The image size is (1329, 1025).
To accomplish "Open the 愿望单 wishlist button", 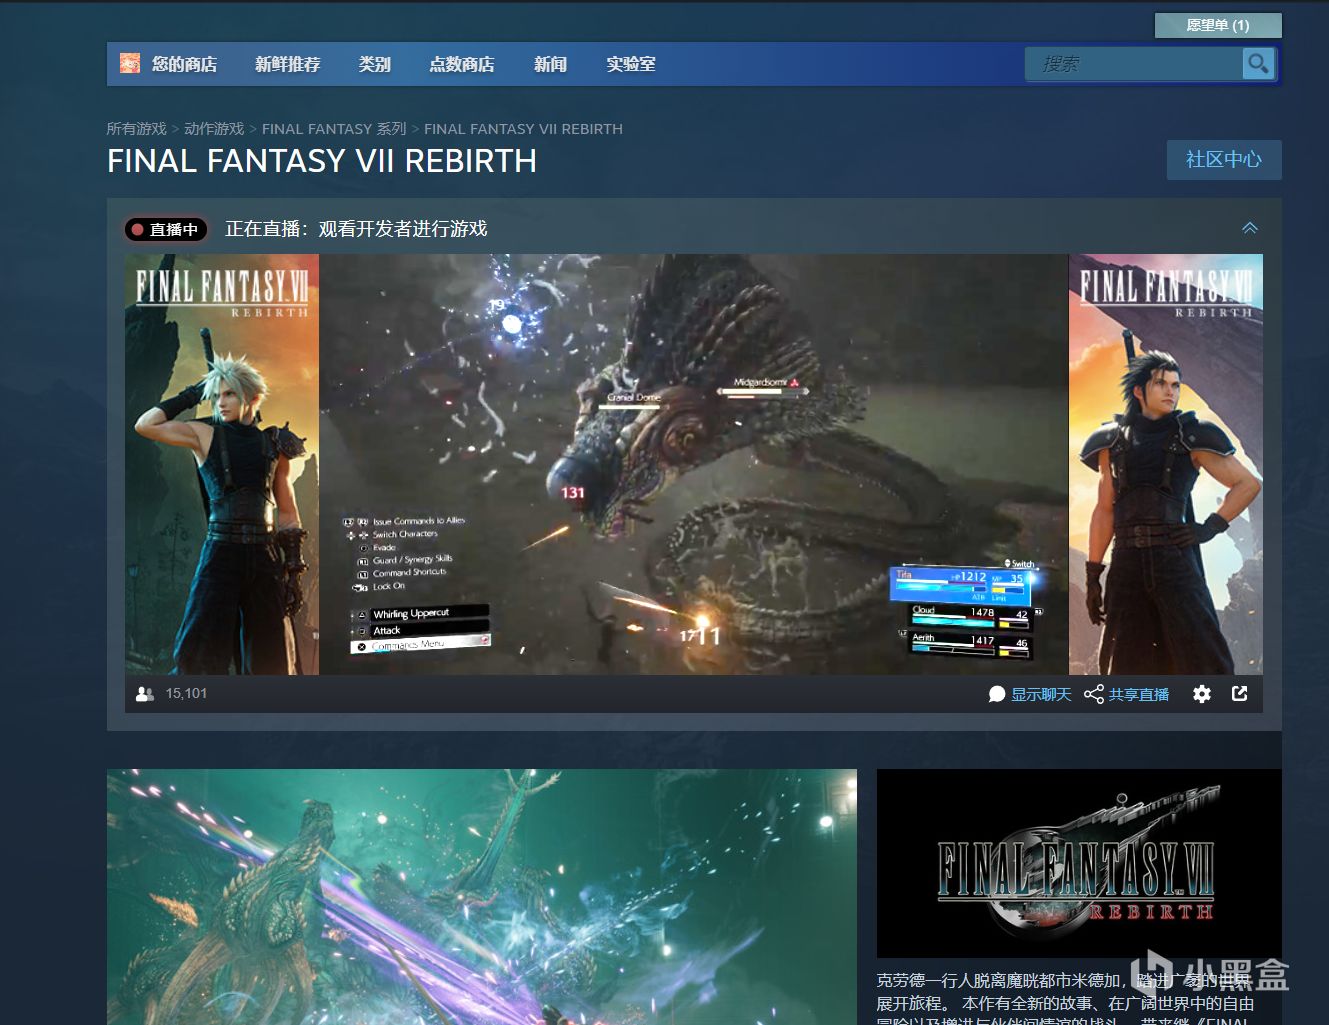I will (x=1217, y=25).
